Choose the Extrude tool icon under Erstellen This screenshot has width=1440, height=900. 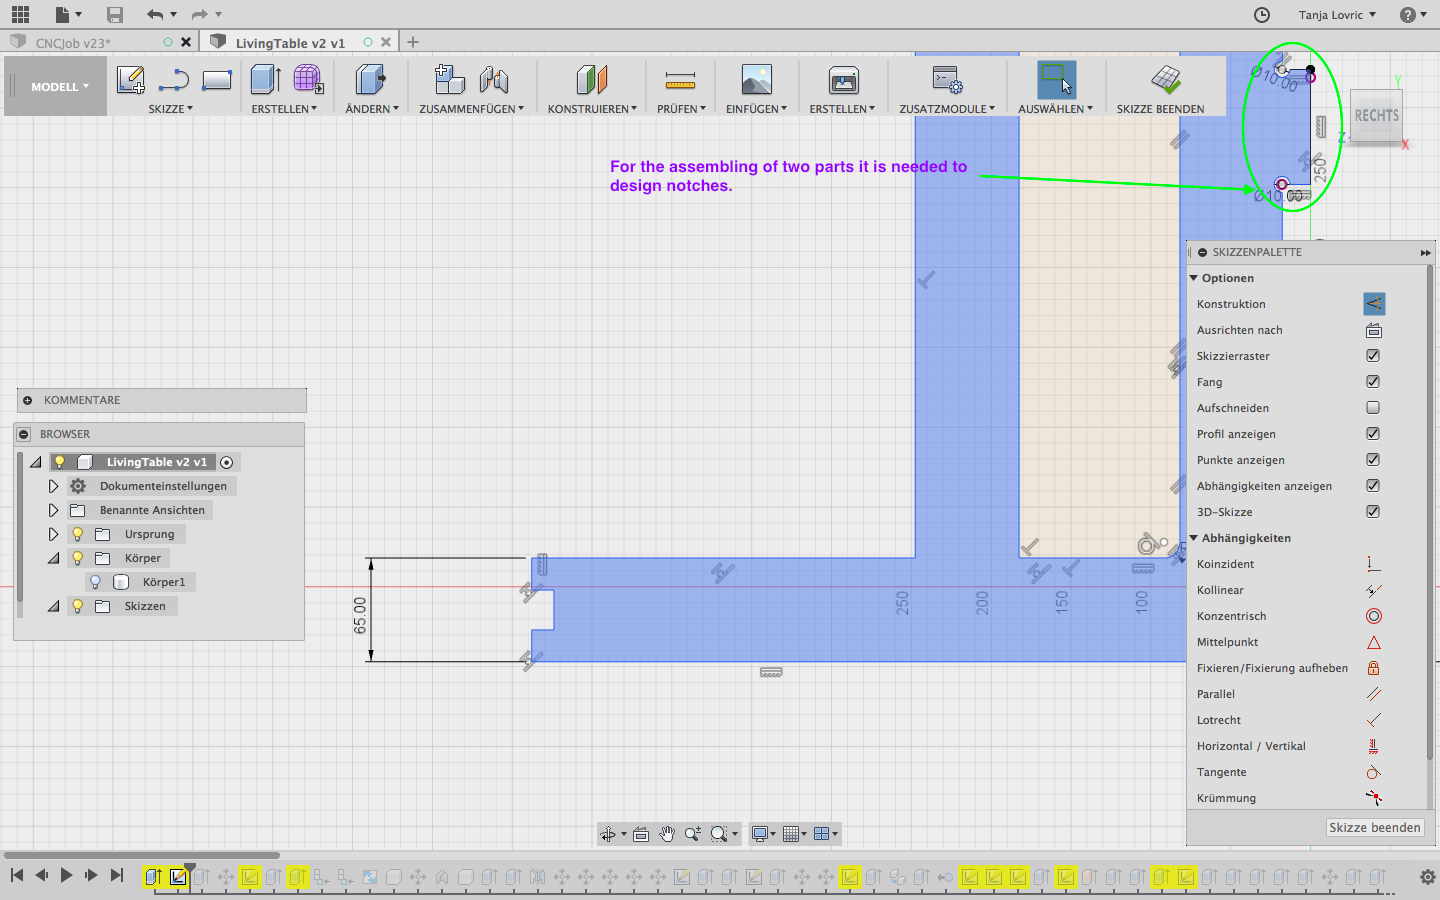click(265, 80)
